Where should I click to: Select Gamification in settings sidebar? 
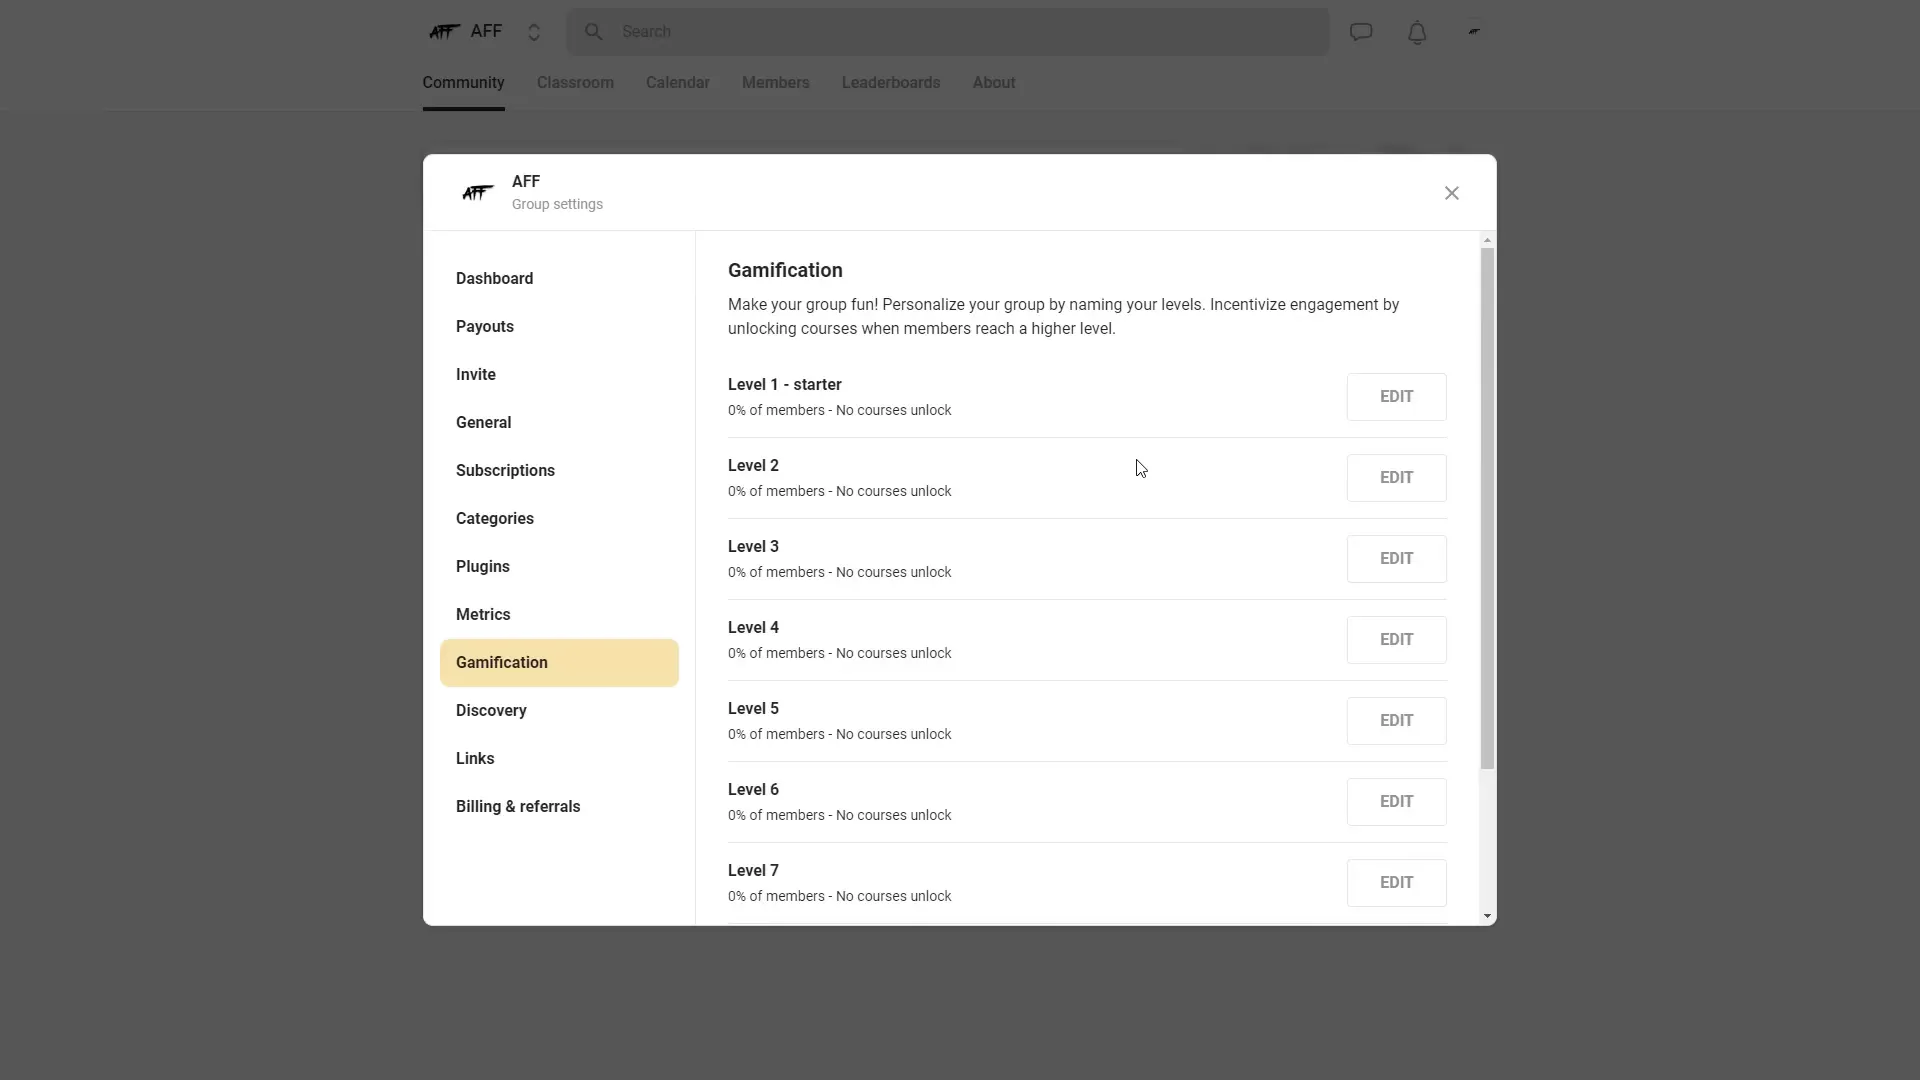coord(559,663)
